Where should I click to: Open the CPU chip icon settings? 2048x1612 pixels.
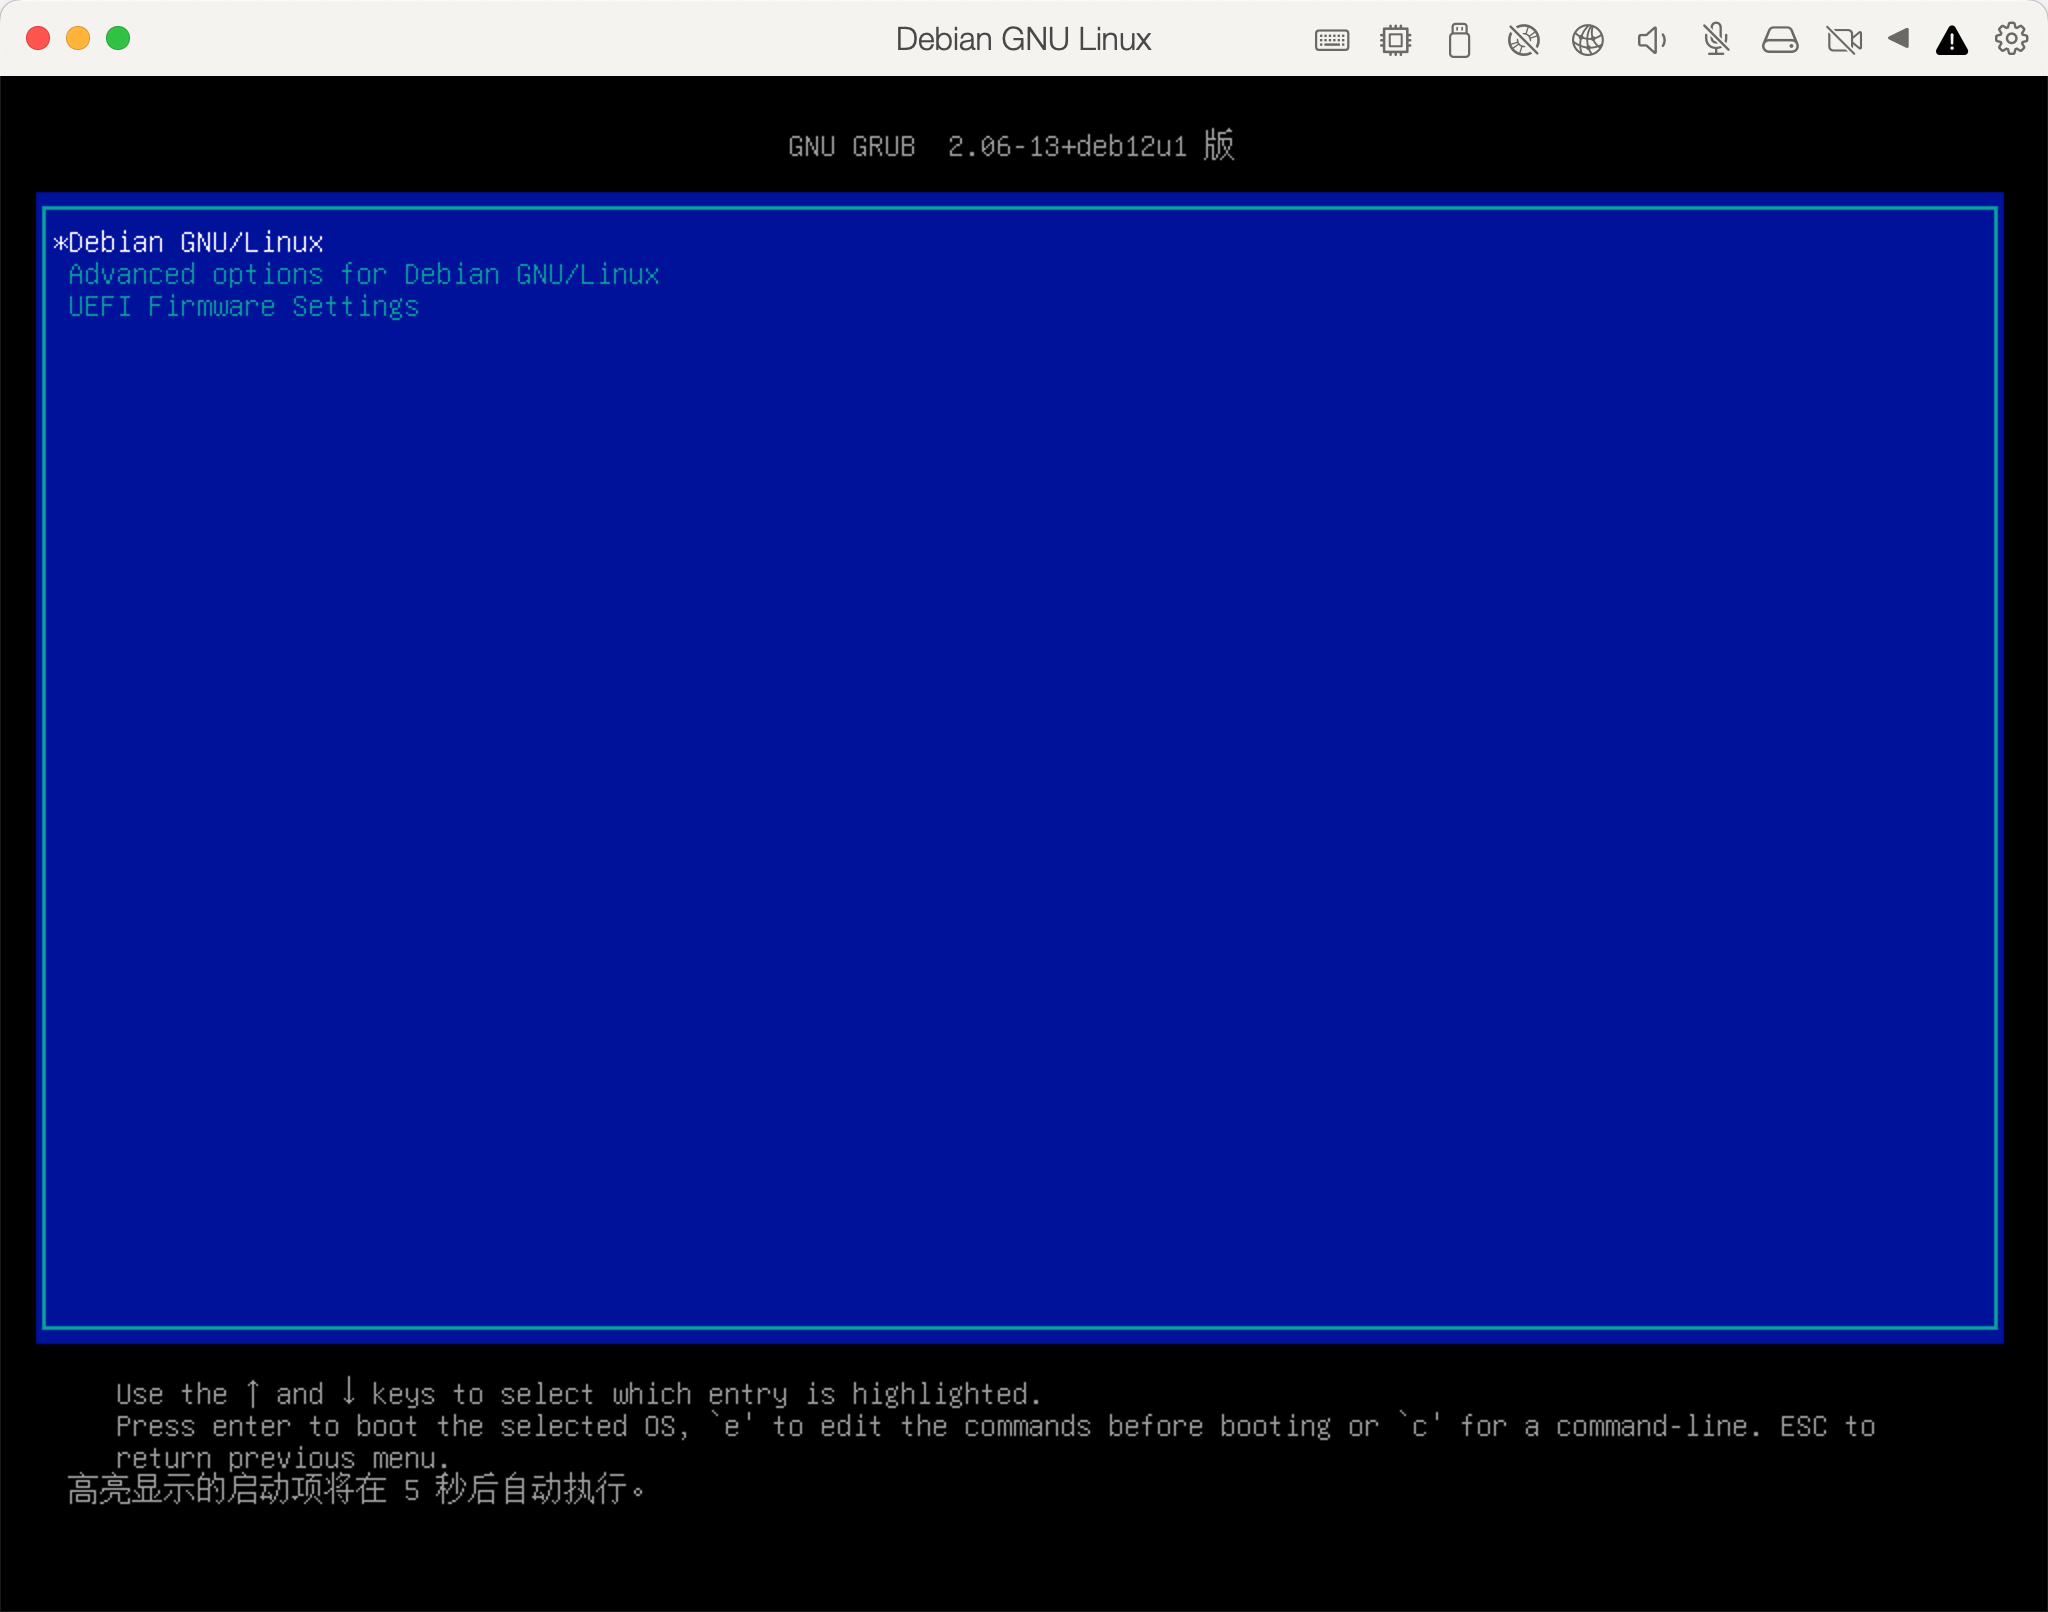tap(1396, 40)
